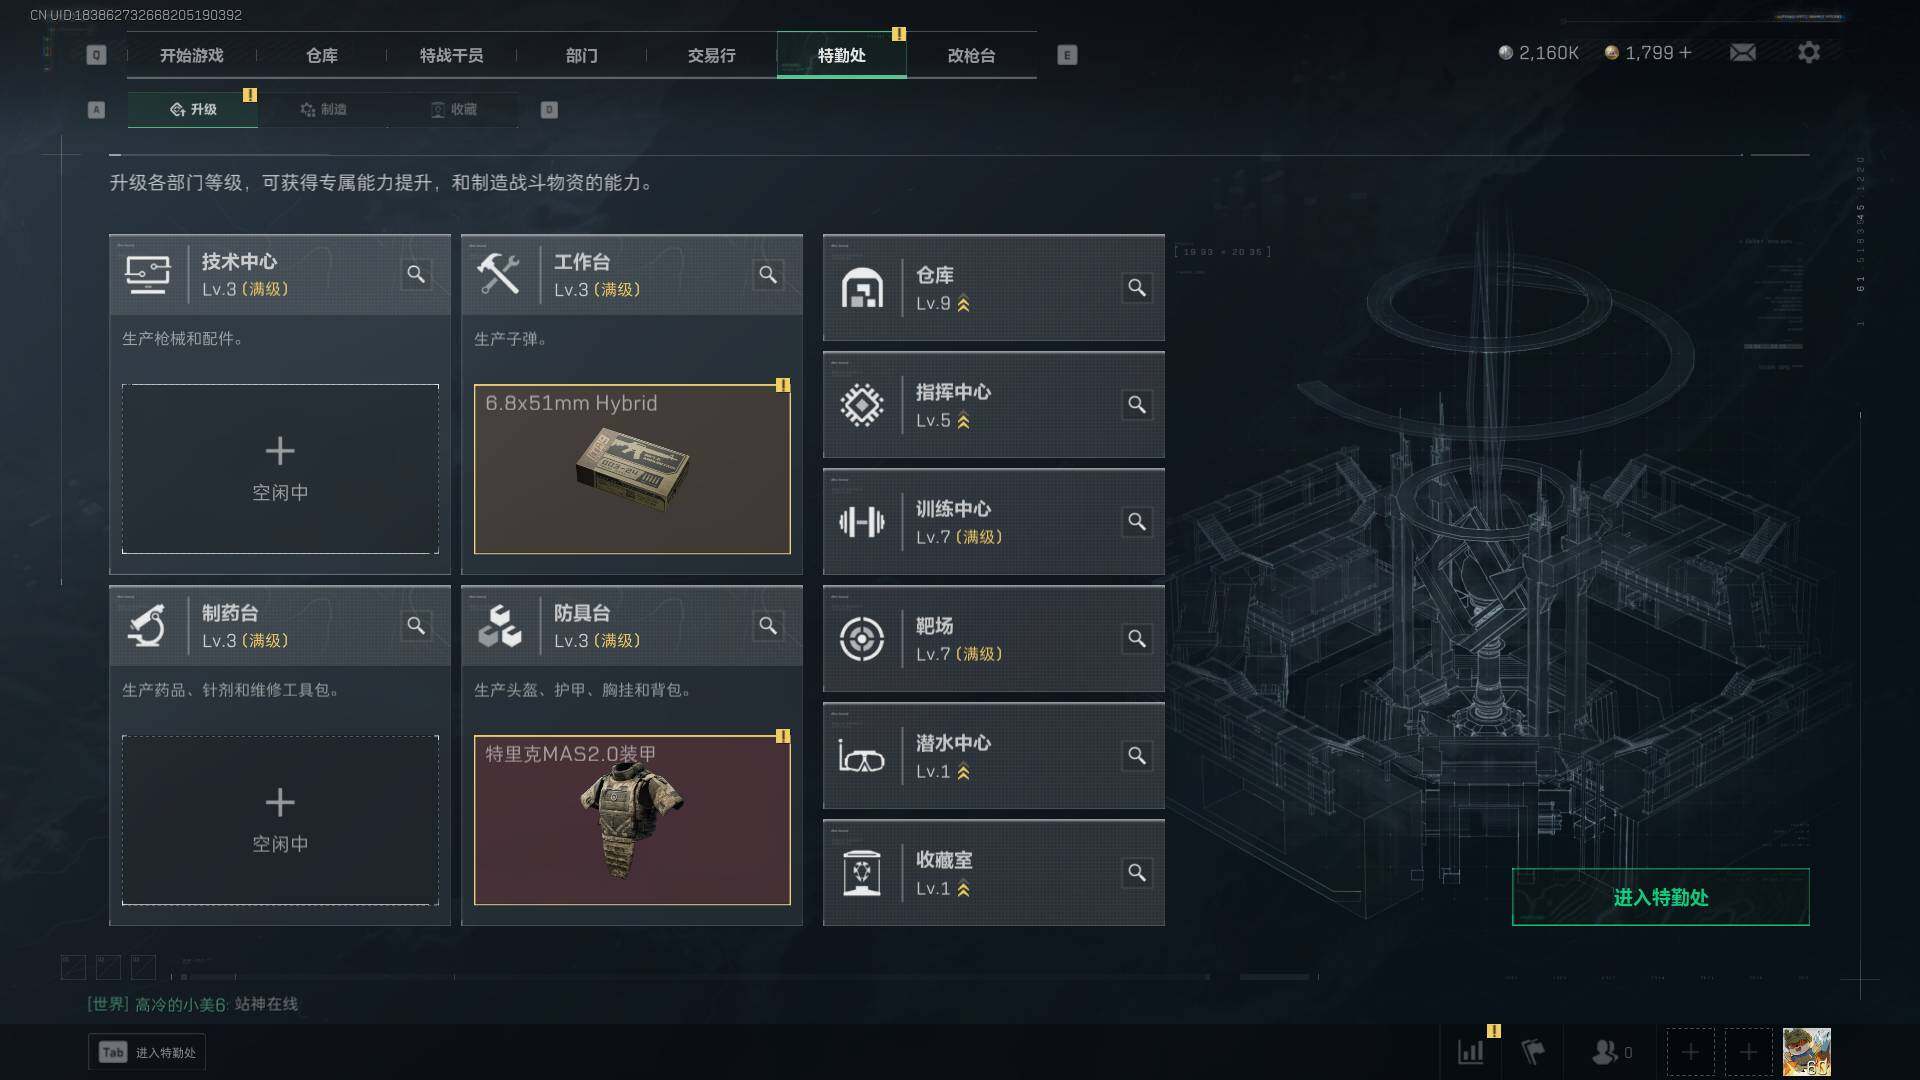
Task: Open the 特里克MAS2.0装甲 armor item
Action: [x=632, y=820]
